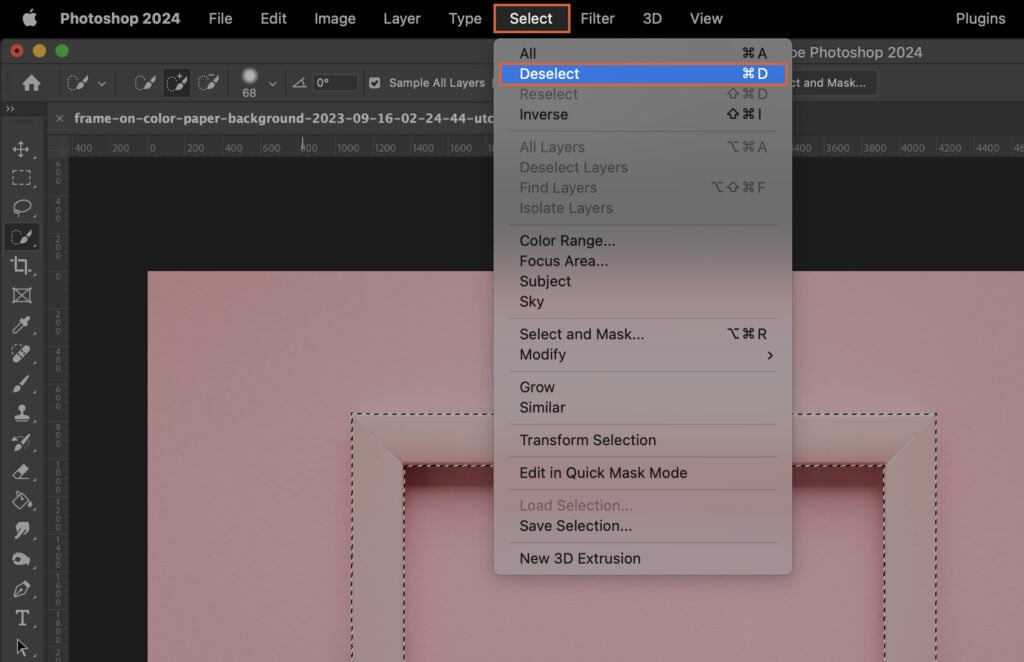Click the View menu
This screenshot has width=1024, height=662.
pos(705,18)
